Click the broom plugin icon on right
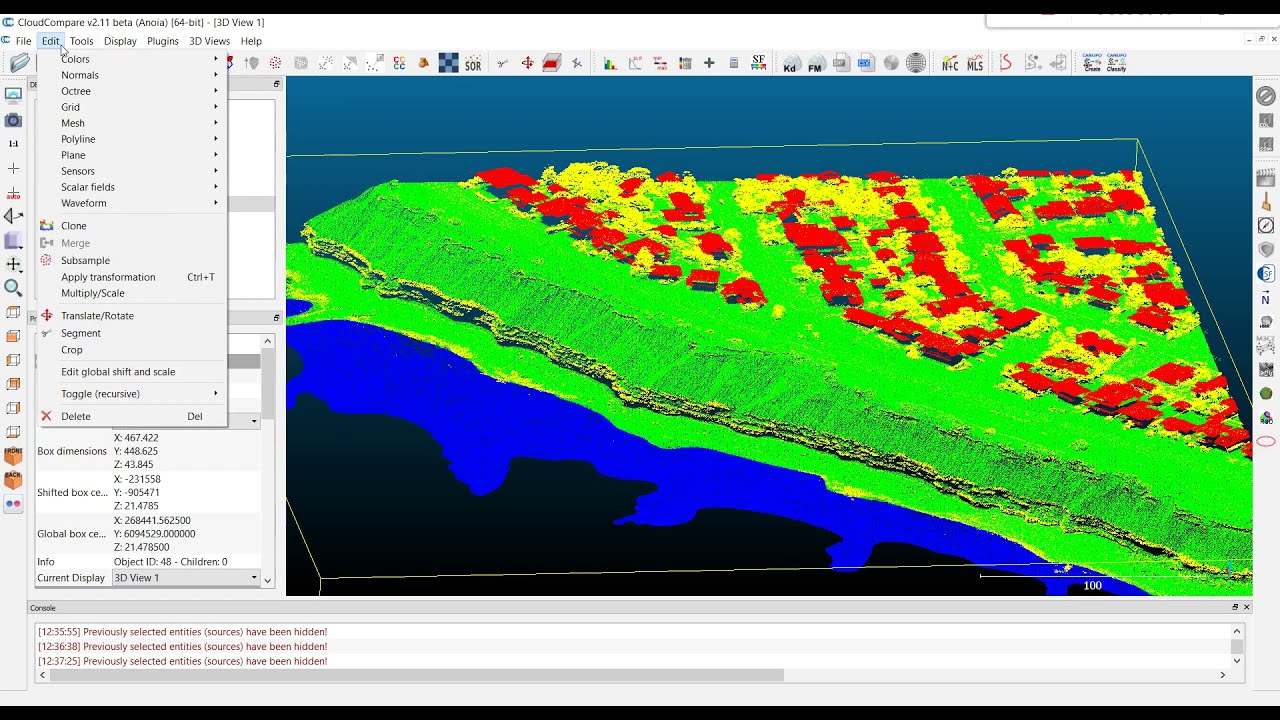 pos(1266,202)
